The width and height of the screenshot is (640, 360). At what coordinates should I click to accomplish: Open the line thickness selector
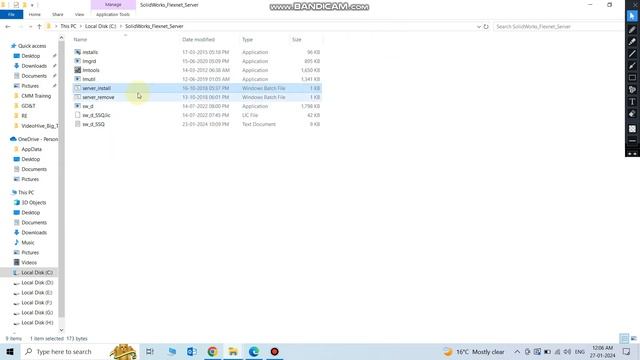(632, 141)
